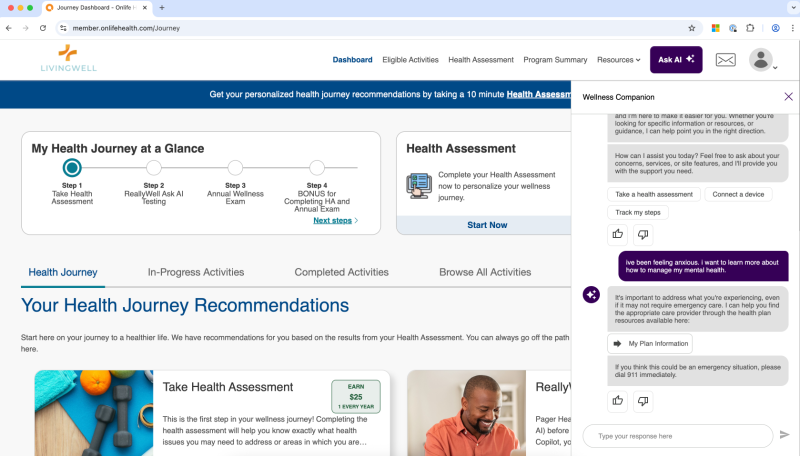Image resolution: width=800 pixels, height=456 pixels.
Task: Select Step 2 circle on journey tracker
Action: [x=154, y=167]
